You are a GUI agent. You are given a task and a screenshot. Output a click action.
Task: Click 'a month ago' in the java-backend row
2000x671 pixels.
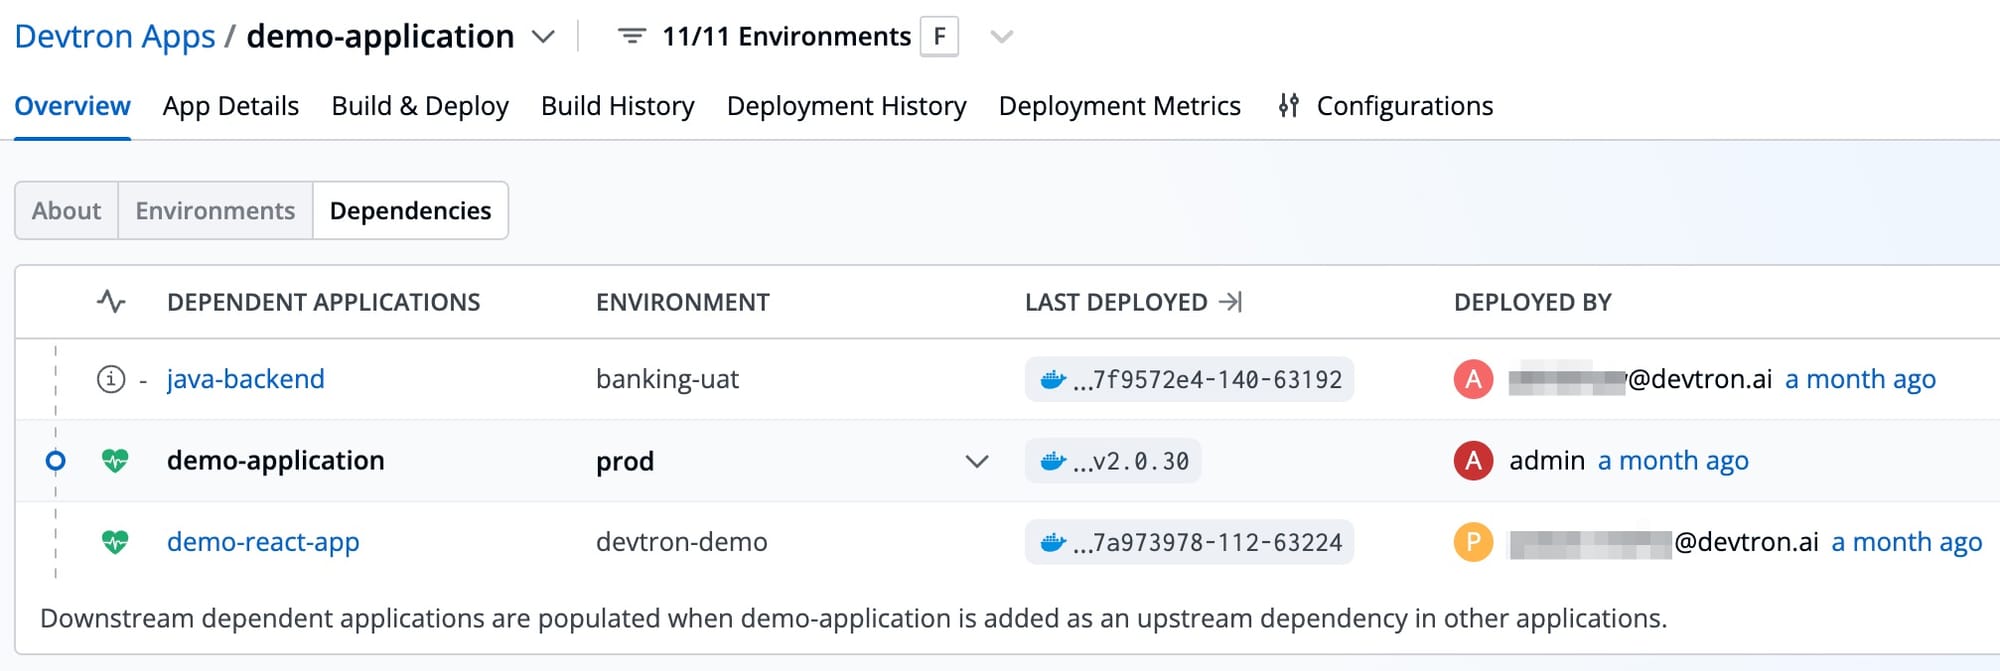coord(1860,379)
